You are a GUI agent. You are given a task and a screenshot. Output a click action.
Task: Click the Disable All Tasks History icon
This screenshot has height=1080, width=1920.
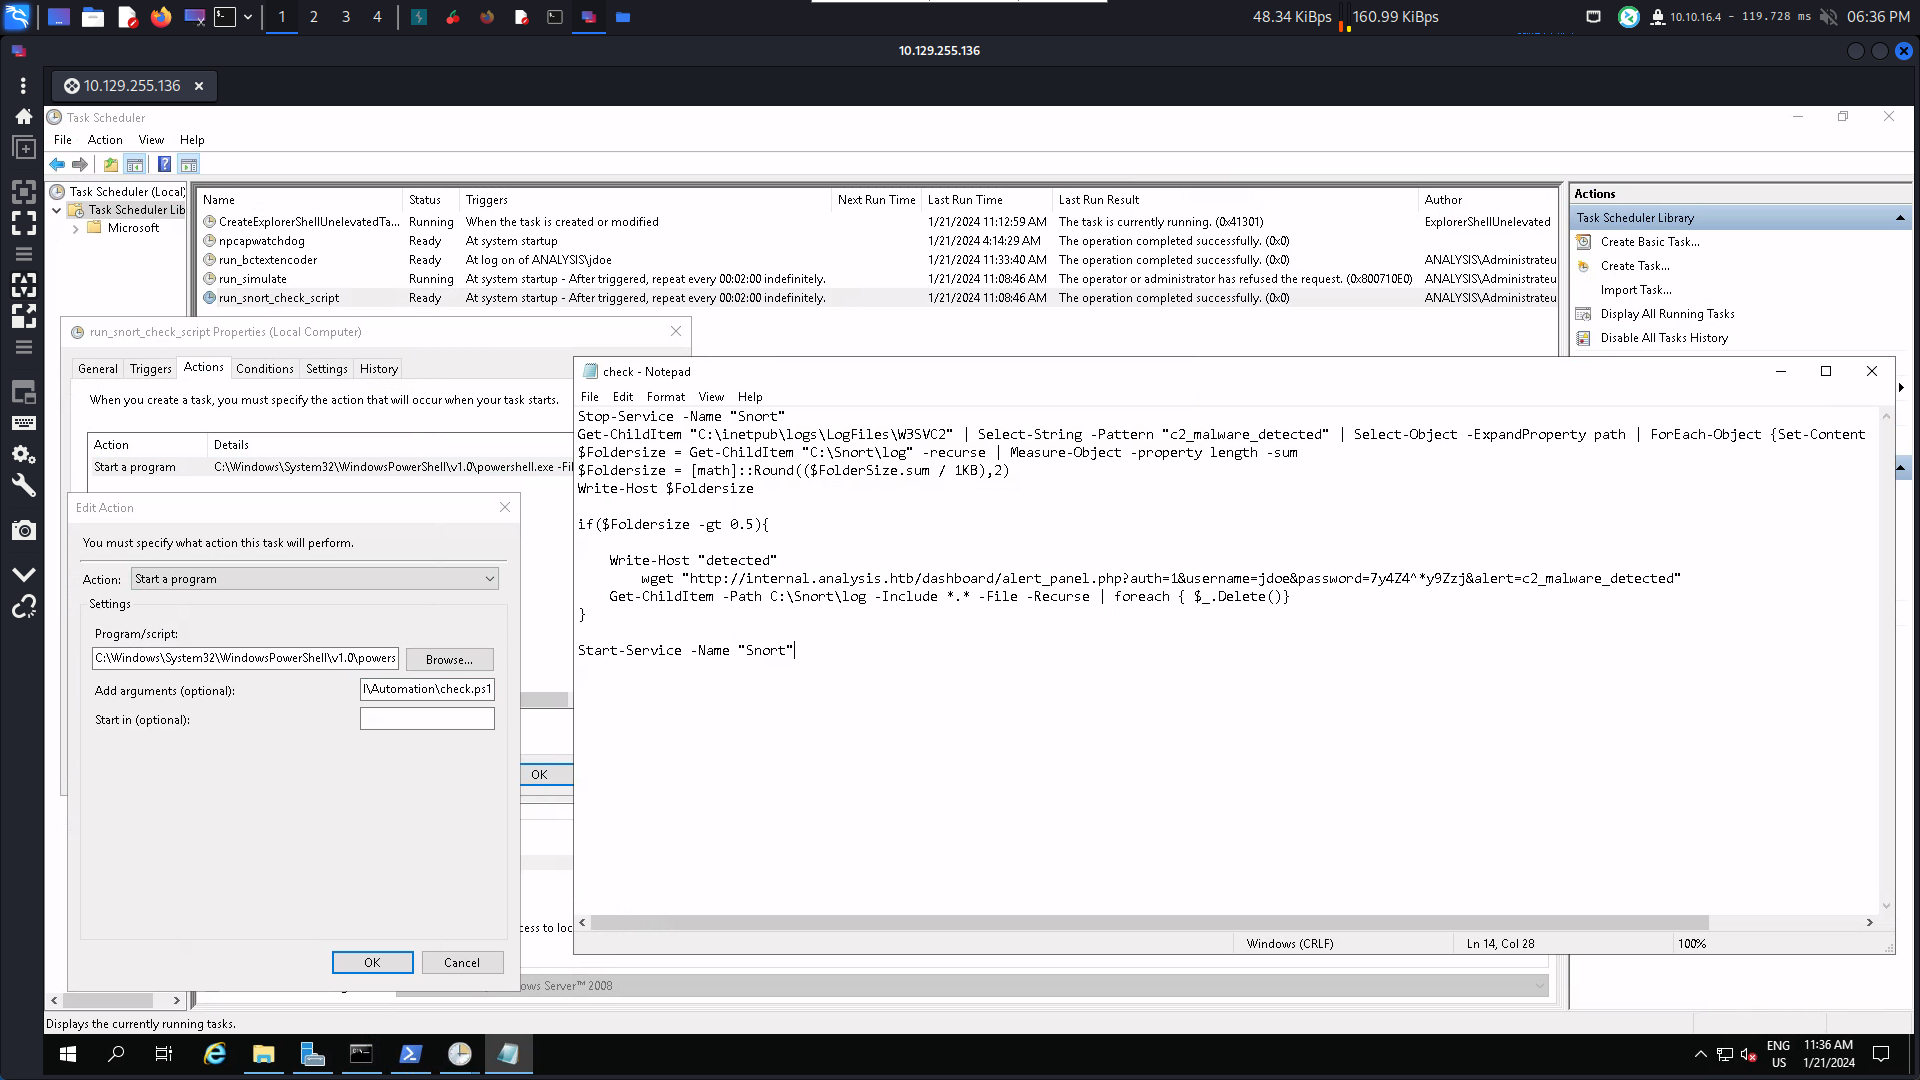point(1583,338)
